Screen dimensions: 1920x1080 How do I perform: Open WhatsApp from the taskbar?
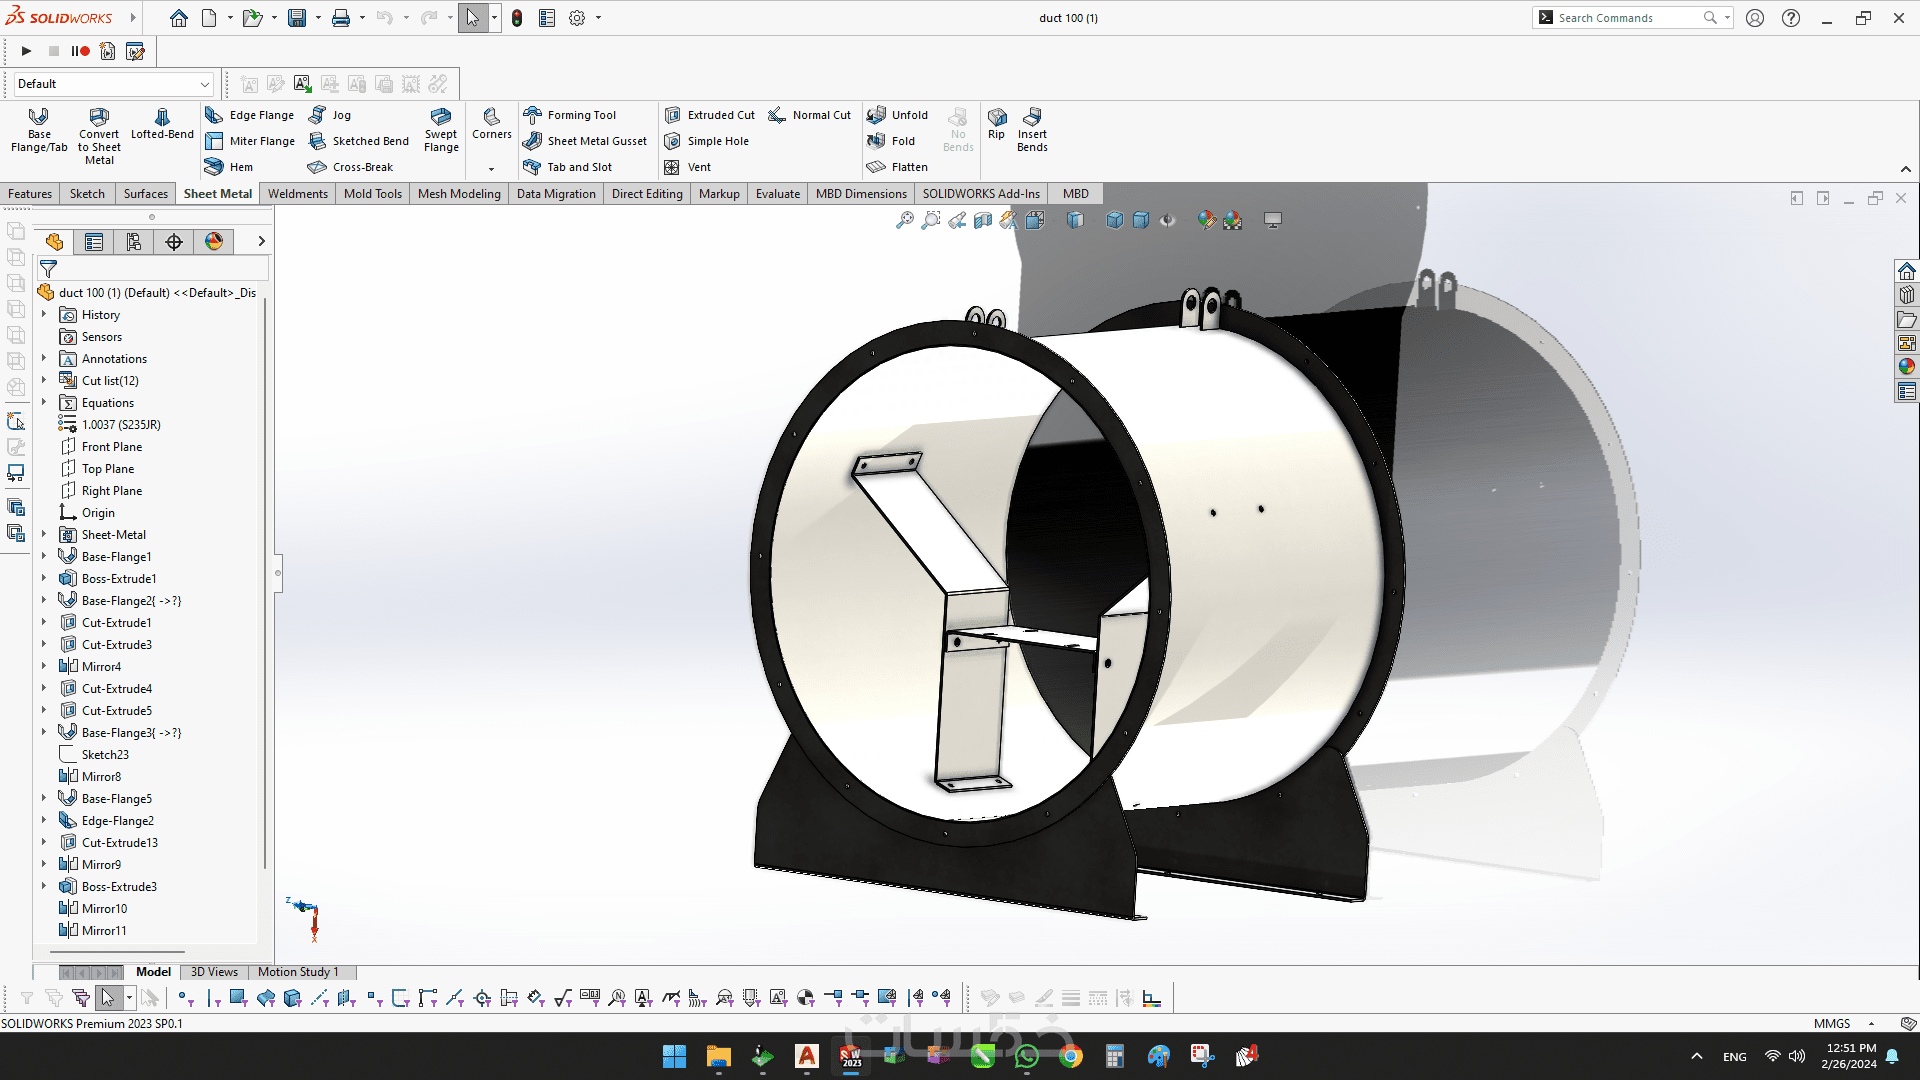point(1027,1056)
